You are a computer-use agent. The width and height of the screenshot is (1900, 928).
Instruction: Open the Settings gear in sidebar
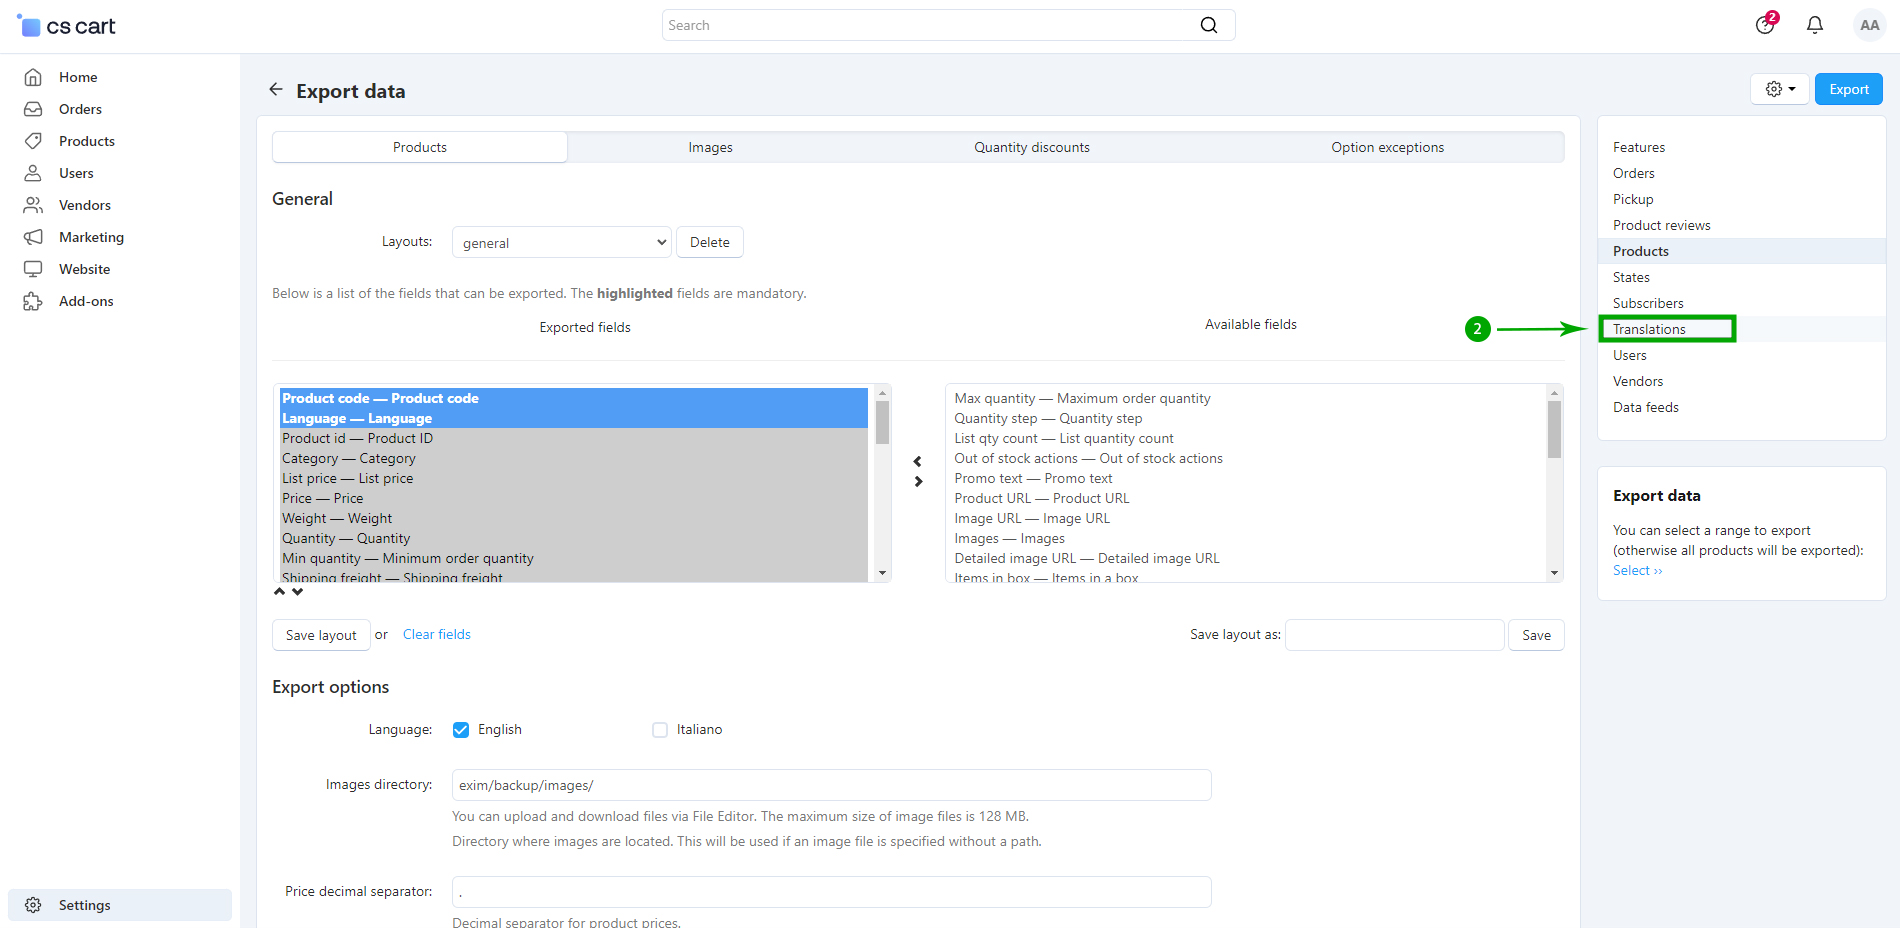33,905
